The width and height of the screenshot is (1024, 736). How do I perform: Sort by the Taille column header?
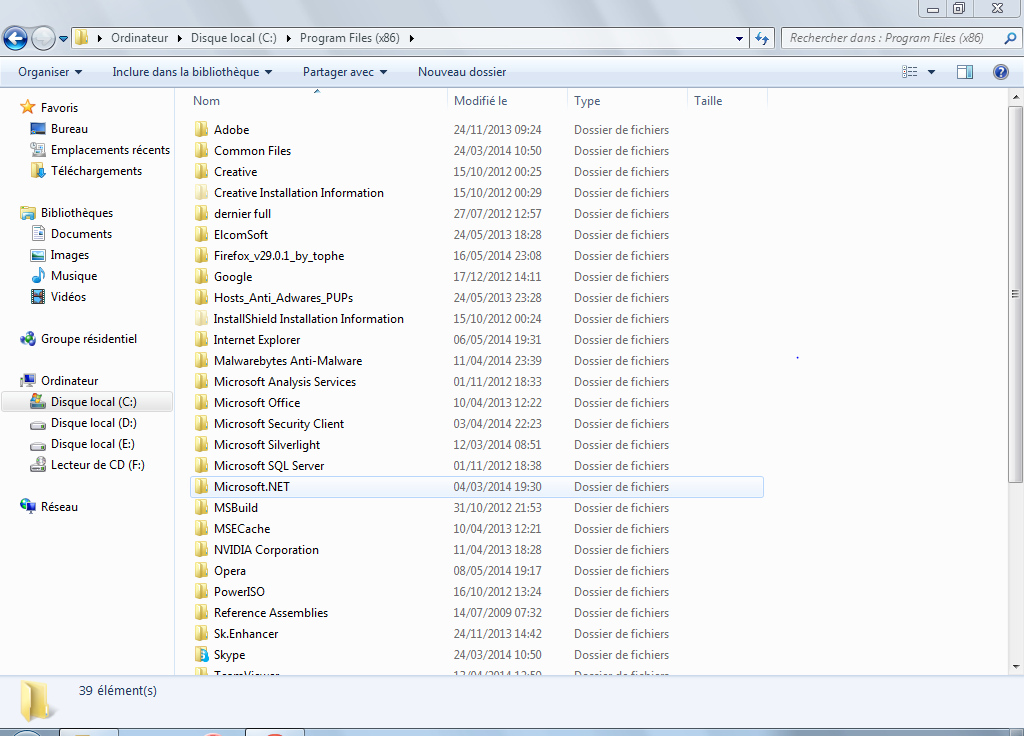click(728, 101)
